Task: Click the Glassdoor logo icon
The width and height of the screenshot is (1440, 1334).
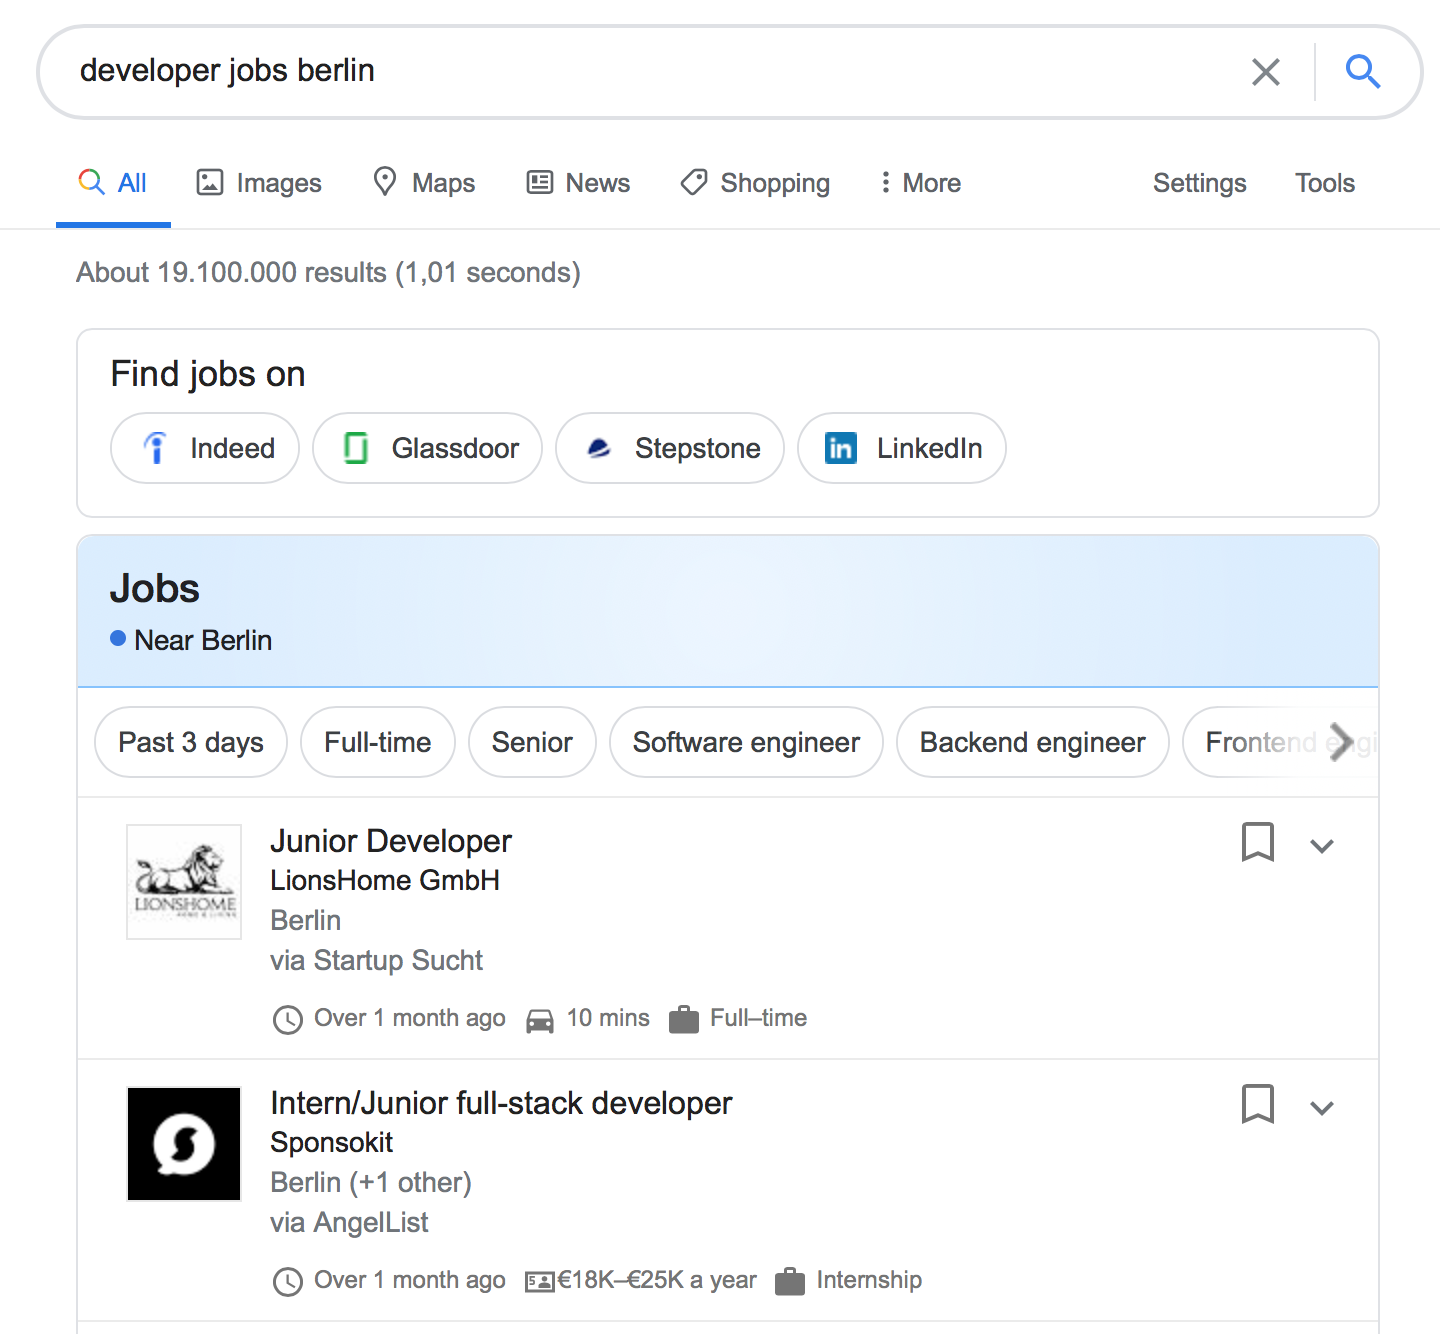Action: pyautogui.click(x=356, y=448)
